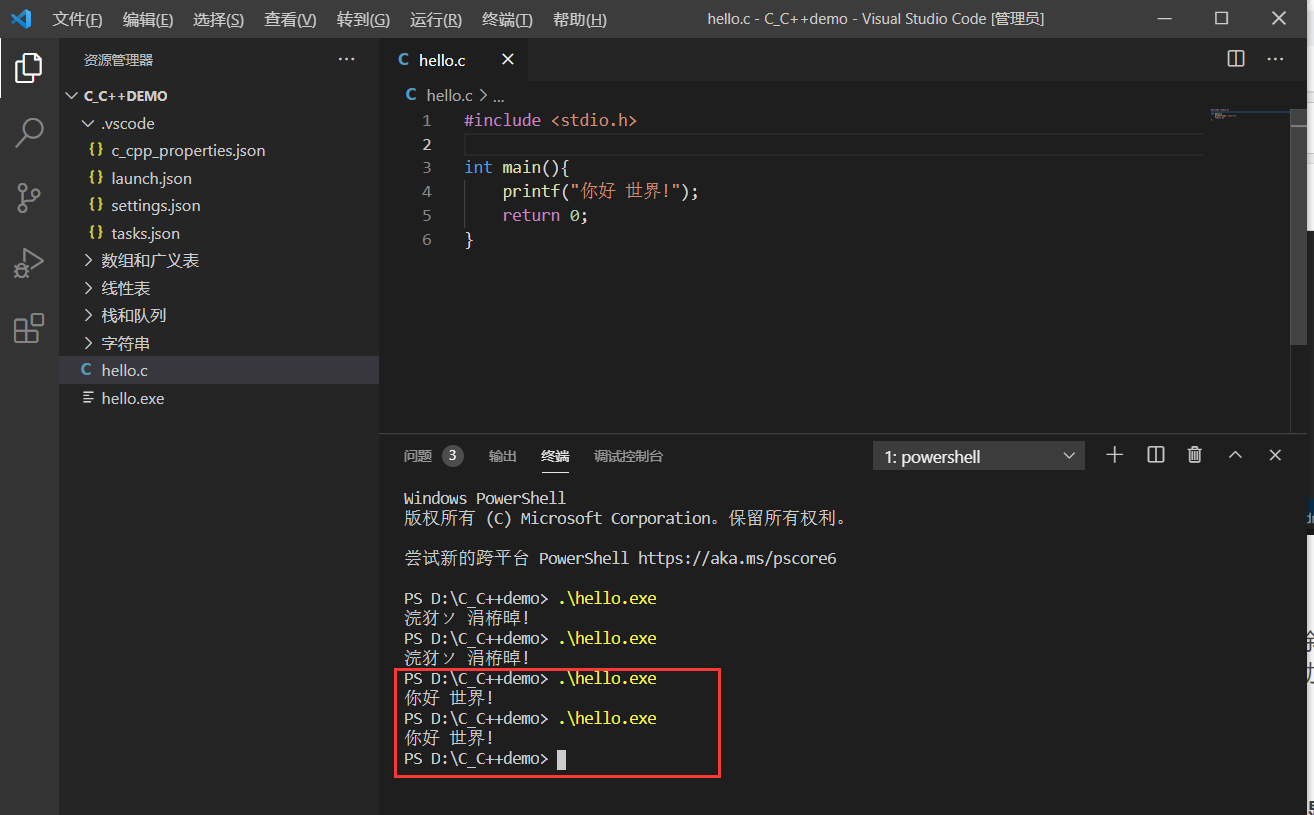Split the editor using the top-right icon
Viewport: 1314px width, 815px height.
pyautogui.click(x=1235, y=59)
